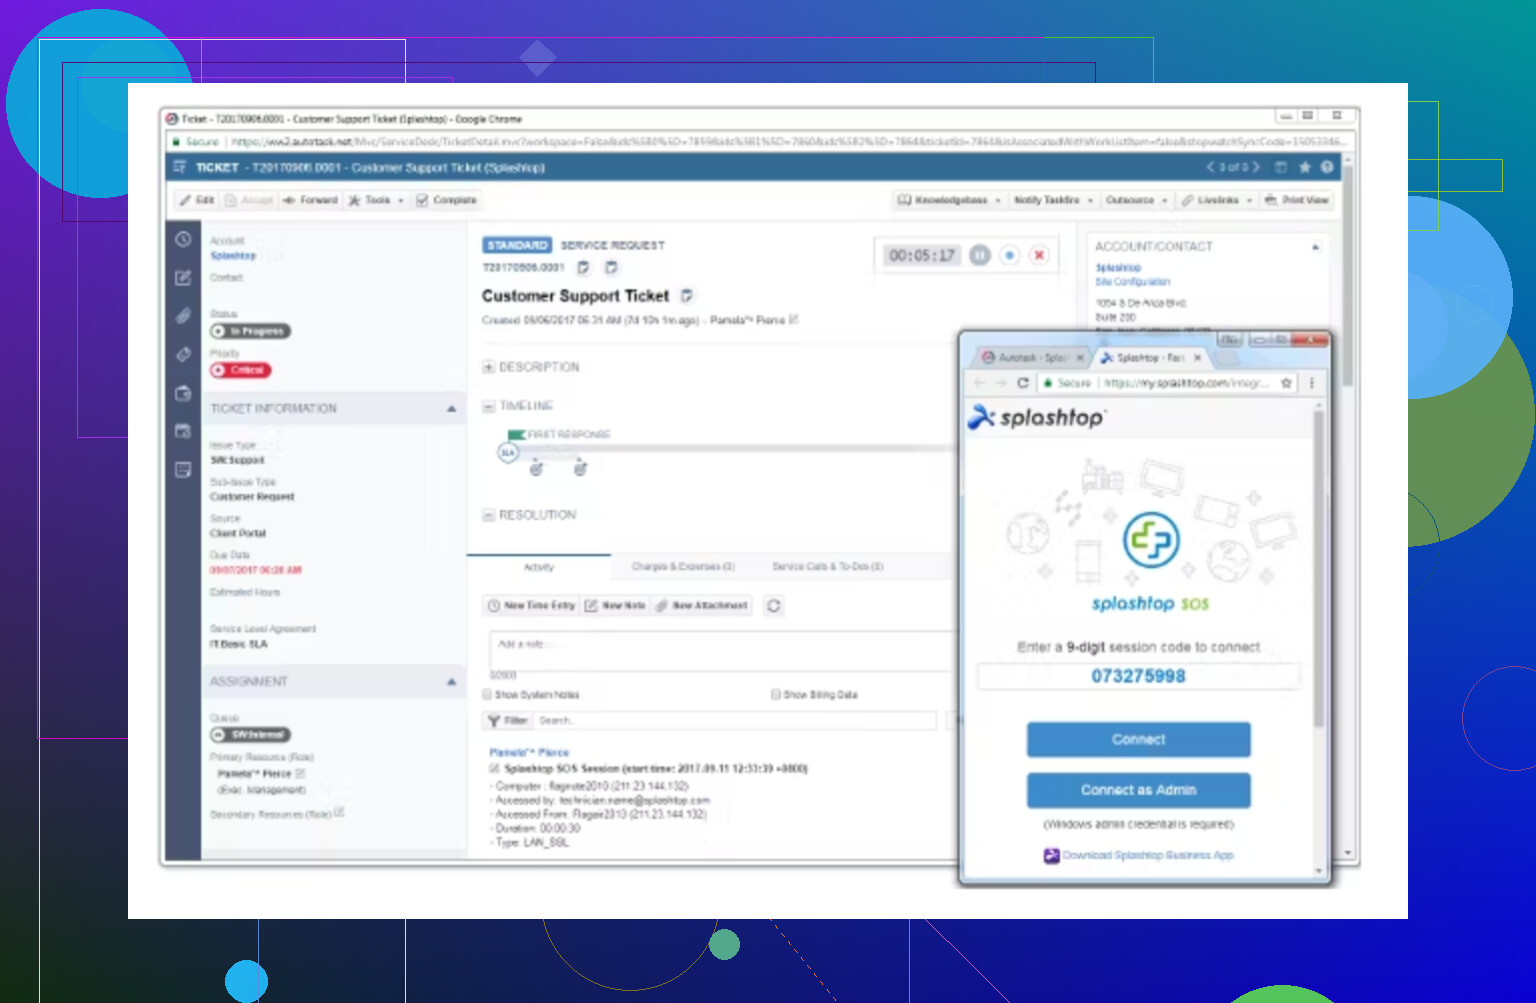The height and width of the screenshot is (1003, 1536).
Task: Click the blue Connect button in the Splashtop window
Action: [x=1138, y=740]
